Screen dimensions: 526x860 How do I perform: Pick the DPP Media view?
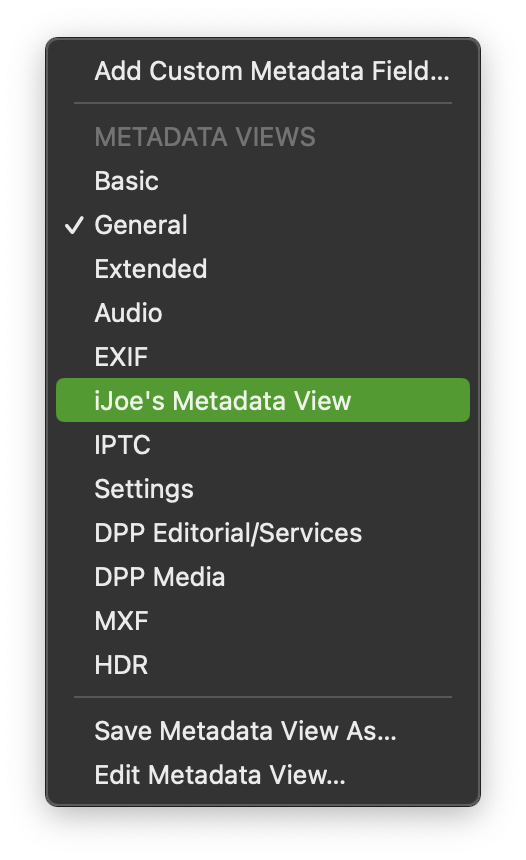coord(263,577)
